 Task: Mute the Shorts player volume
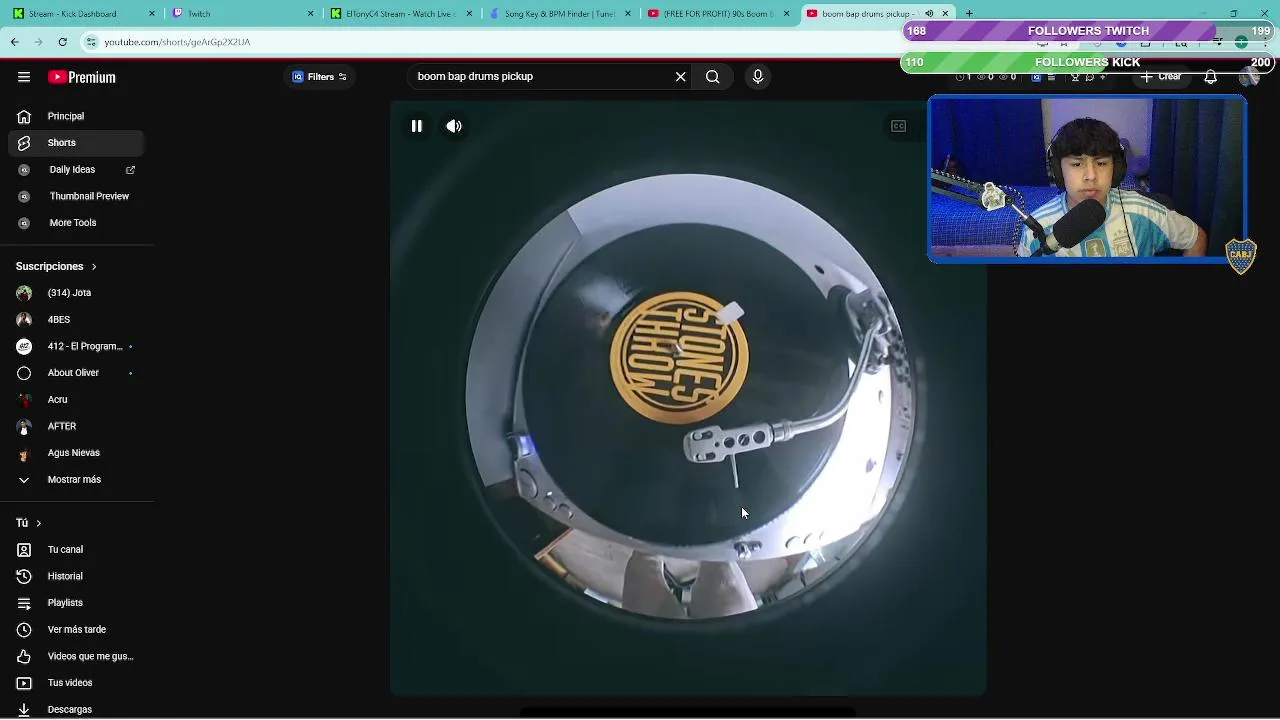[454, 126]
